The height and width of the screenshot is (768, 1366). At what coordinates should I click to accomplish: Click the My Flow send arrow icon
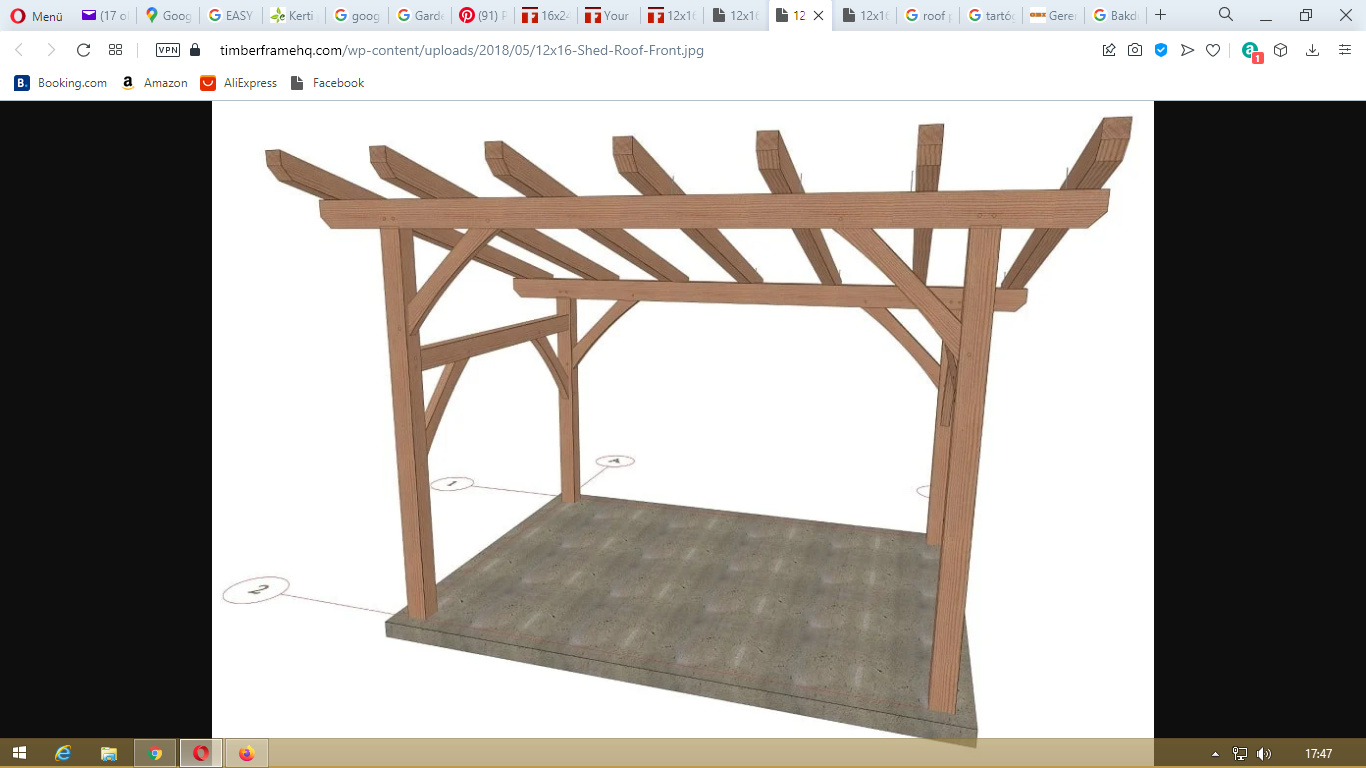[1187, 50]
